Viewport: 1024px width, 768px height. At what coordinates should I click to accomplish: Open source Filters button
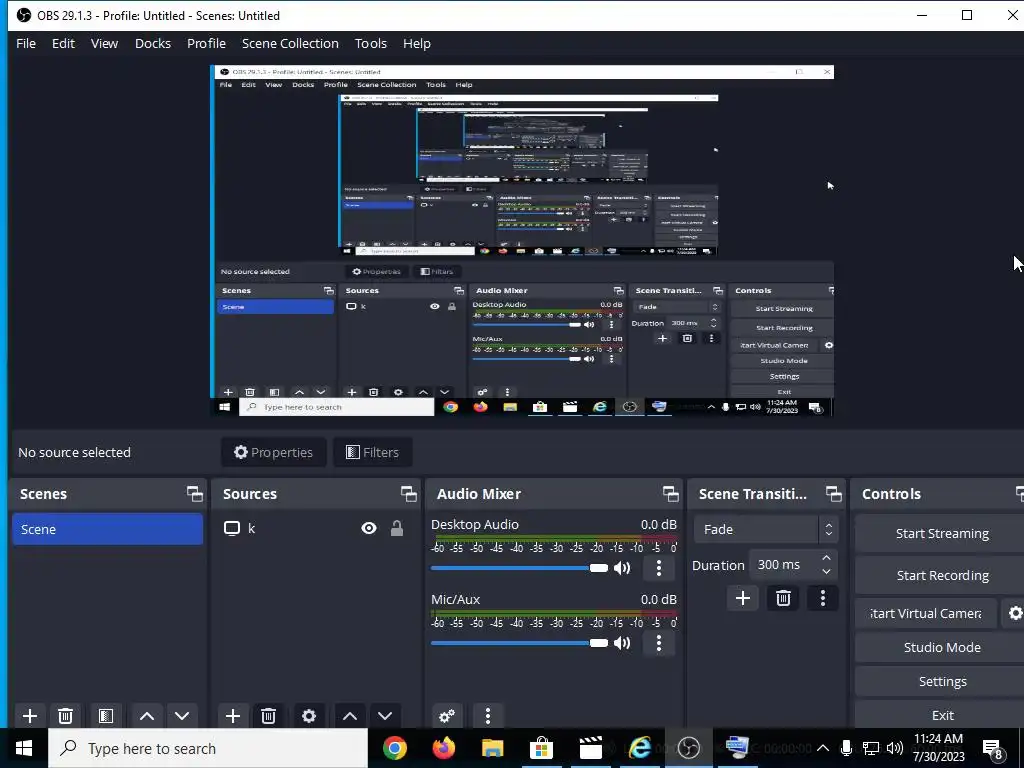pyautogui.click(x=372, y=452)
